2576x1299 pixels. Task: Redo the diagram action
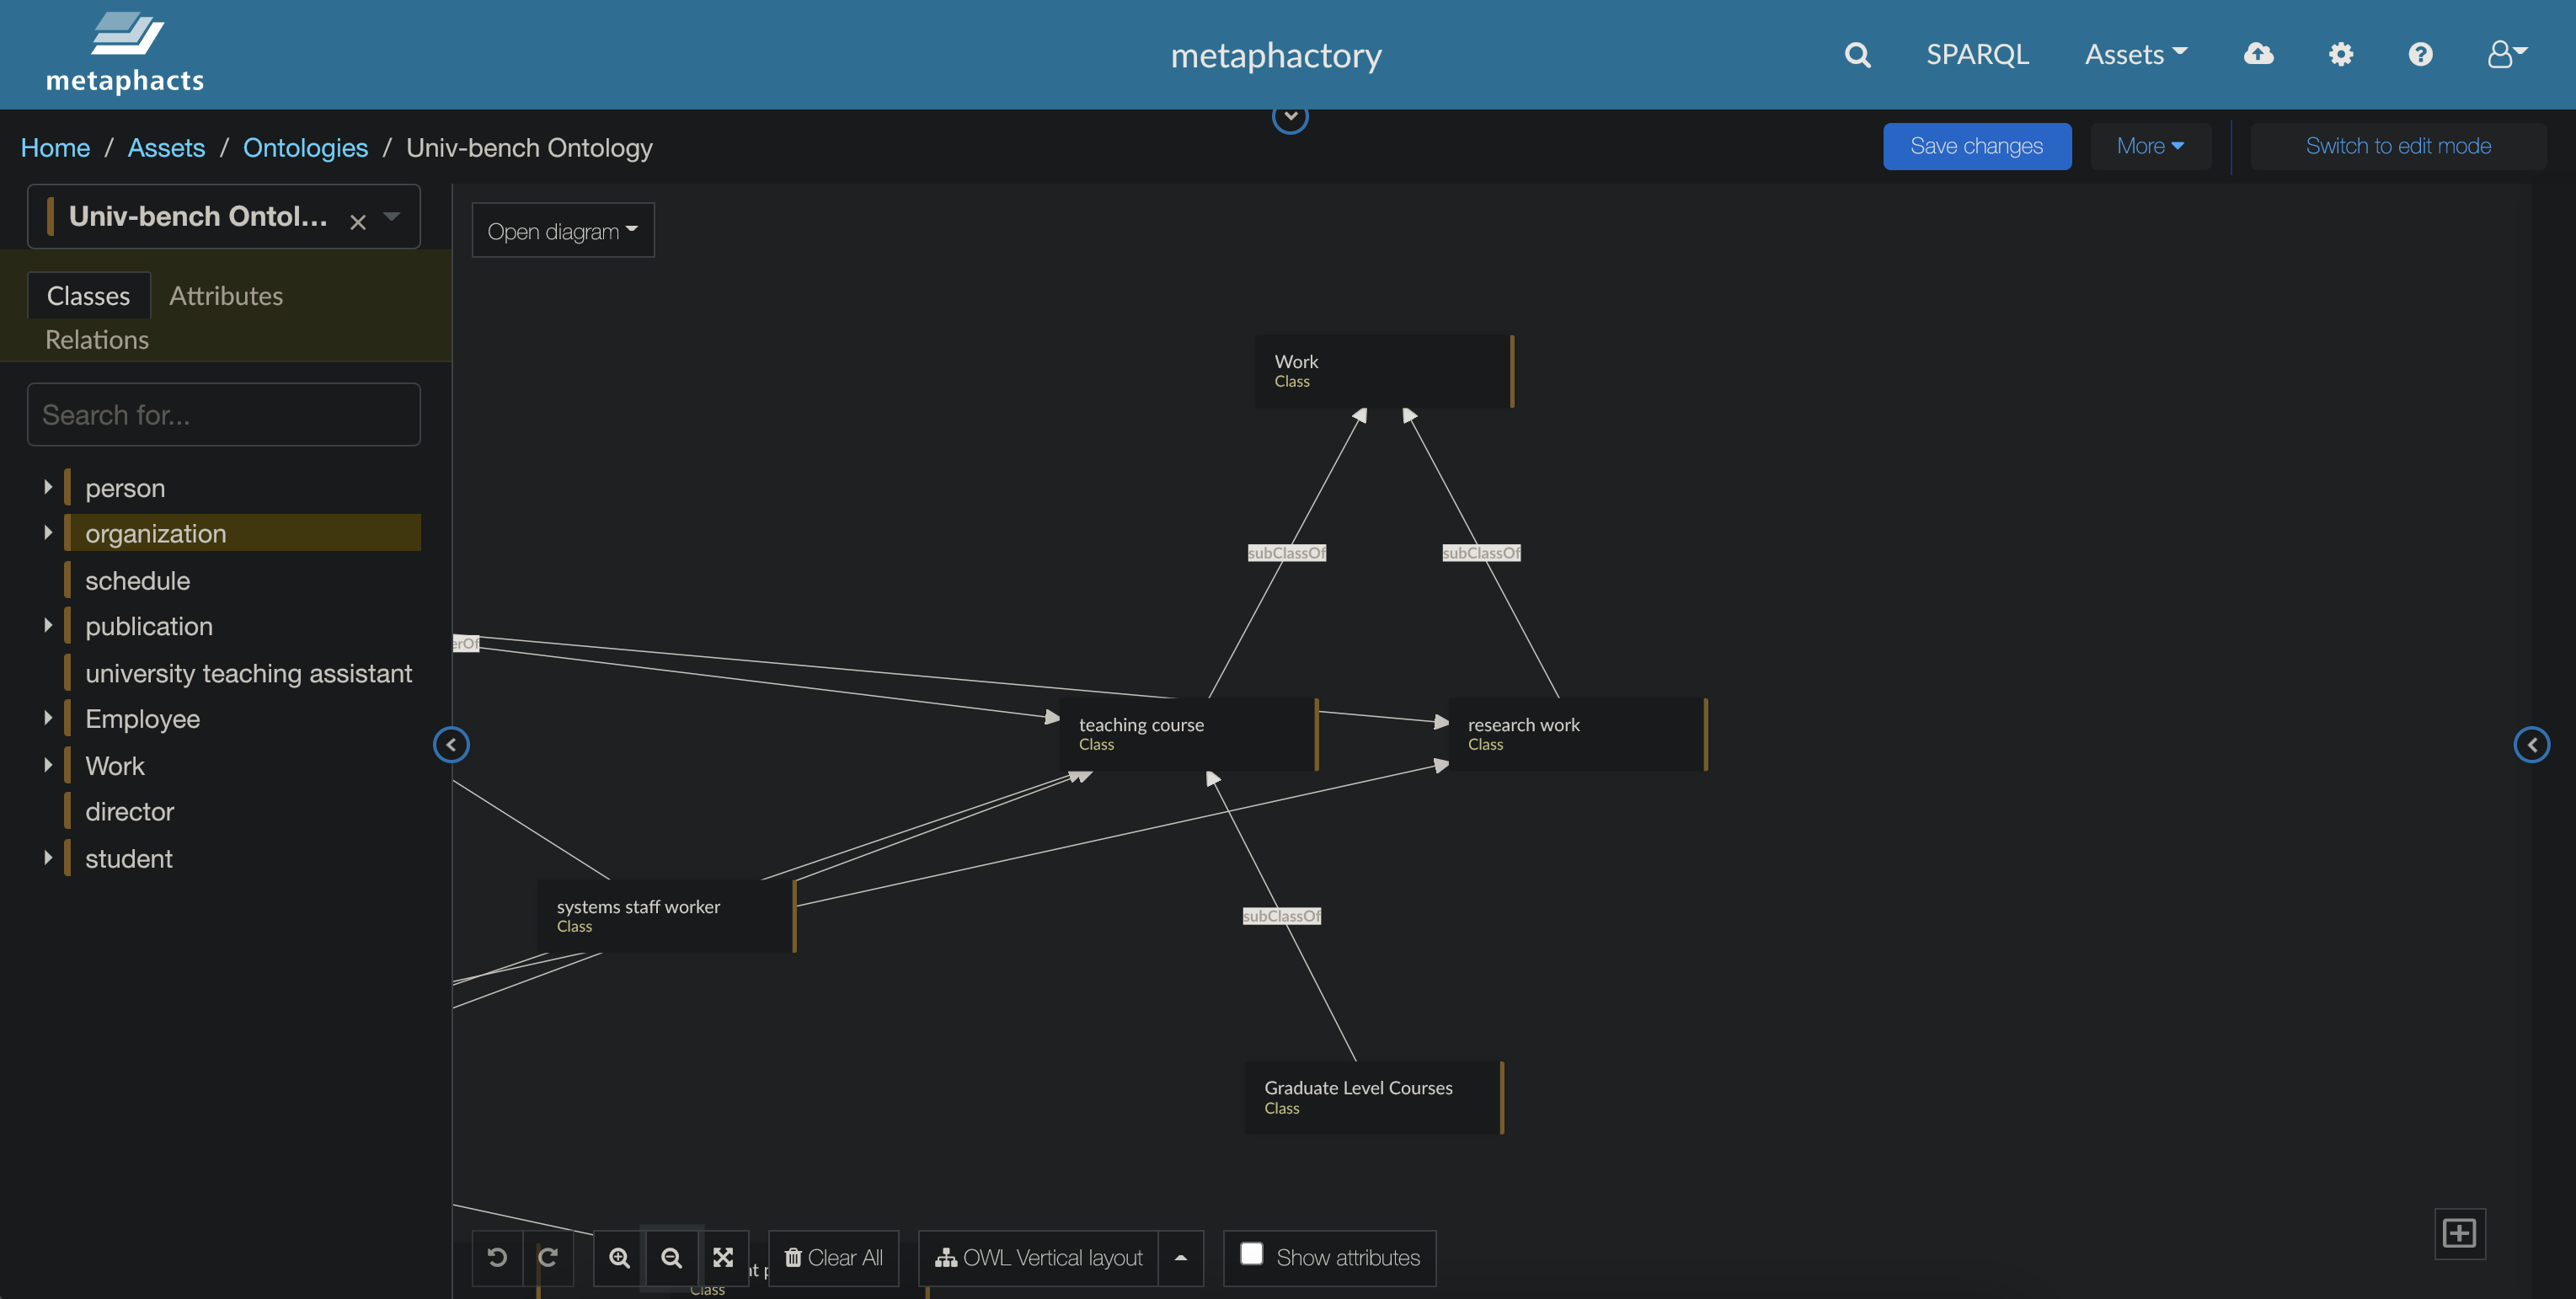[x=548, y=1257]
